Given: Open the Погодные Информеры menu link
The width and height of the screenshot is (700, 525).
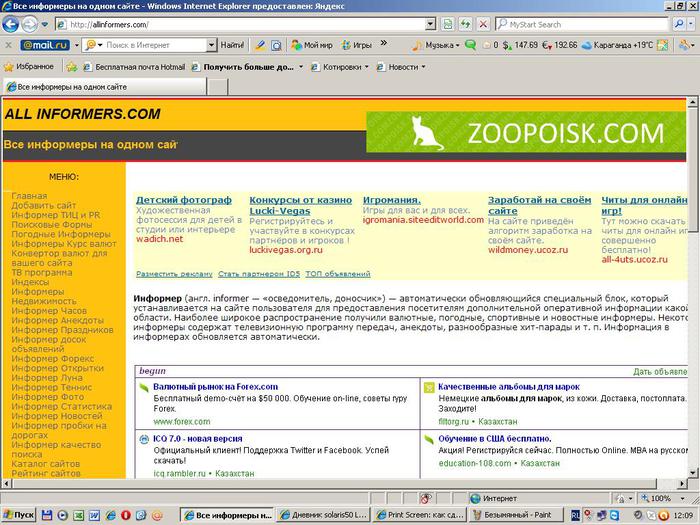Looking at the screenshot, I should pyautogui.click(x=61, y=234).
